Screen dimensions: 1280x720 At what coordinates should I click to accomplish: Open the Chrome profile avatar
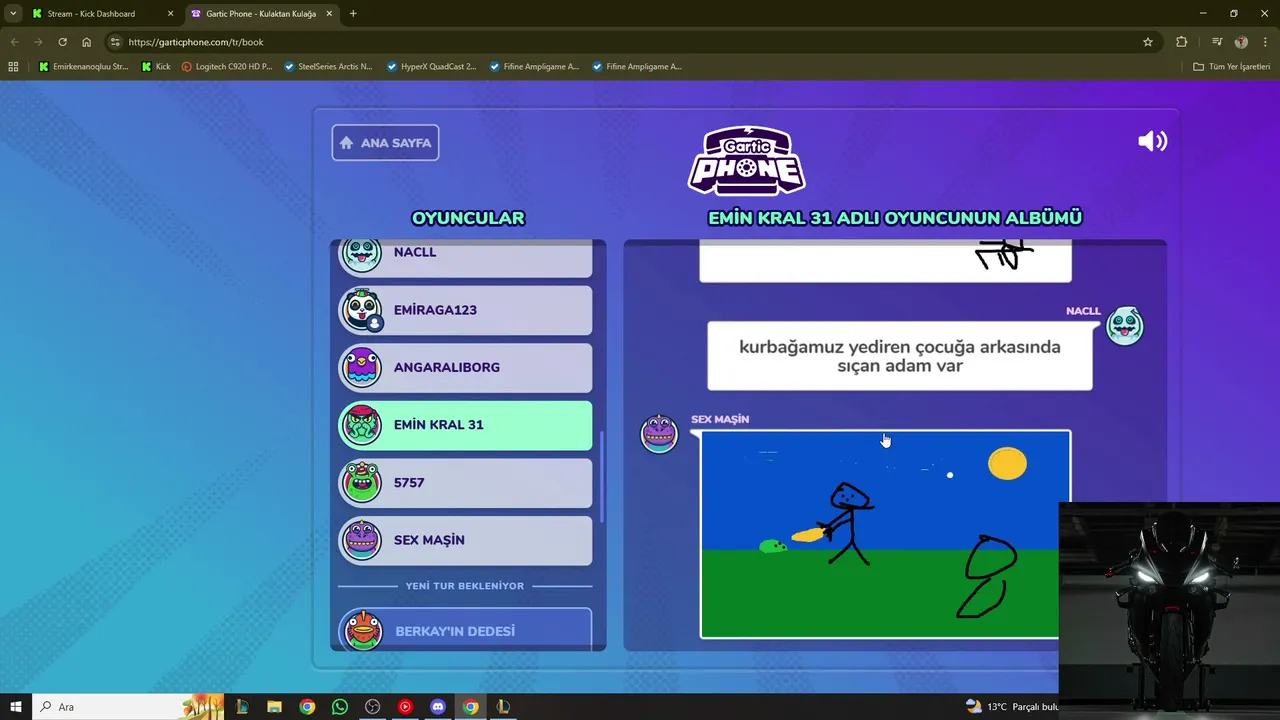pyautogui.click(x=1241, y=42)
